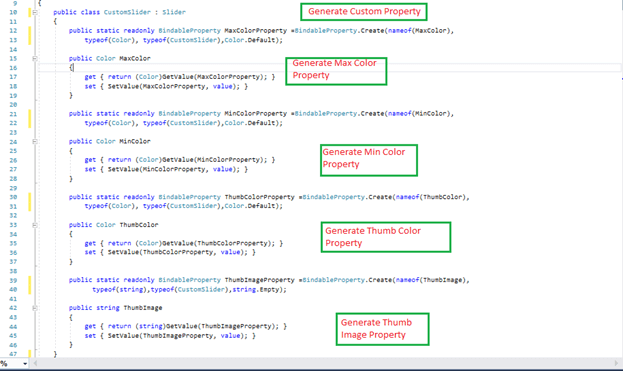Click Color.Default on line 13
This screenshot has height=371, width=623.
[x=250, y=40]
